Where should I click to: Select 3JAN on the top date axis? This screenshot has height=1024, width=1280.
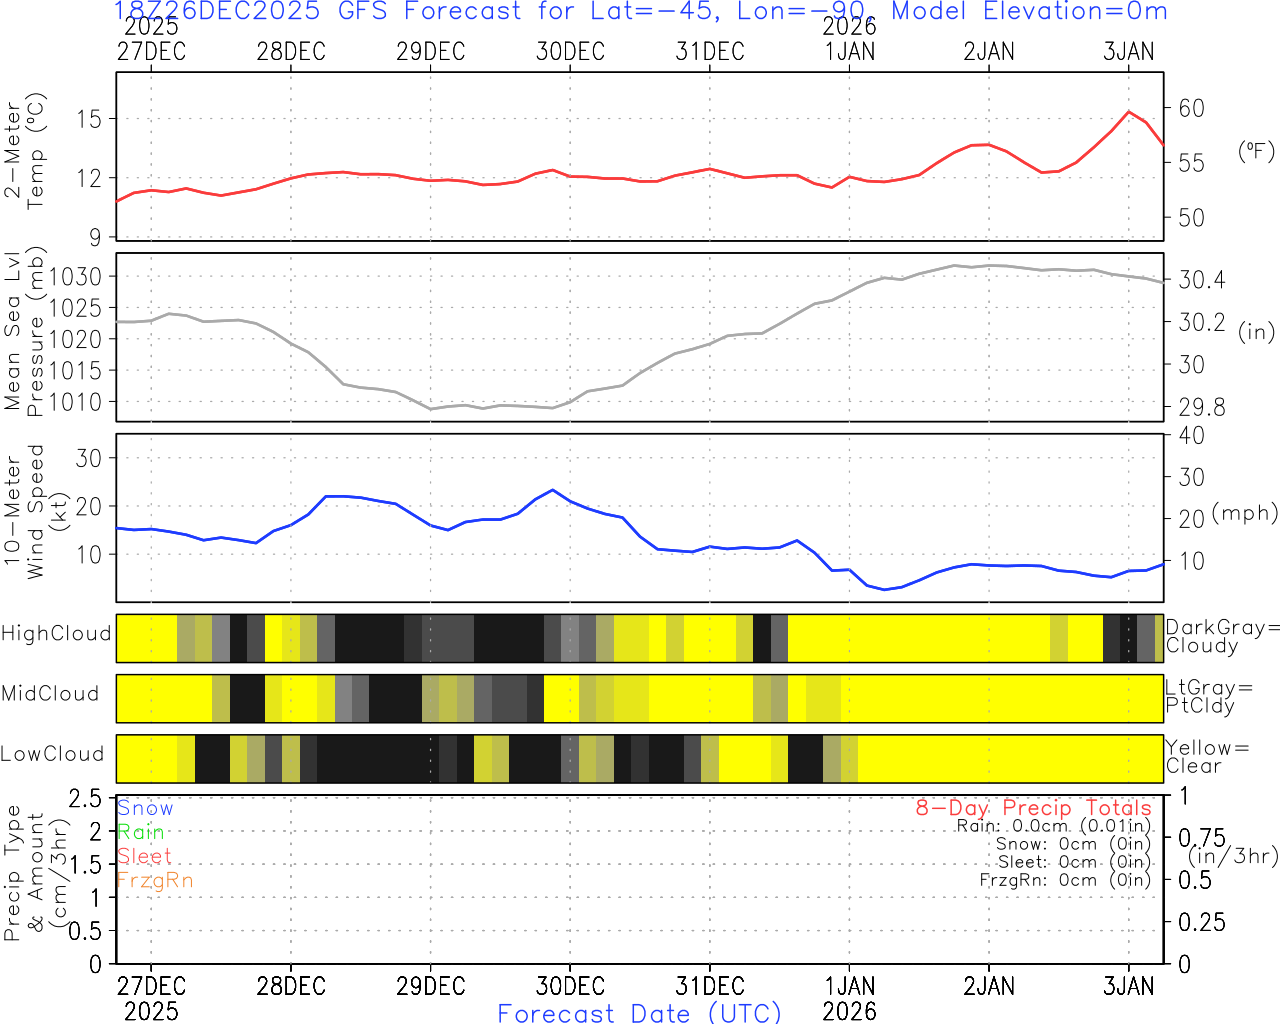click(x=1129, y=52)
